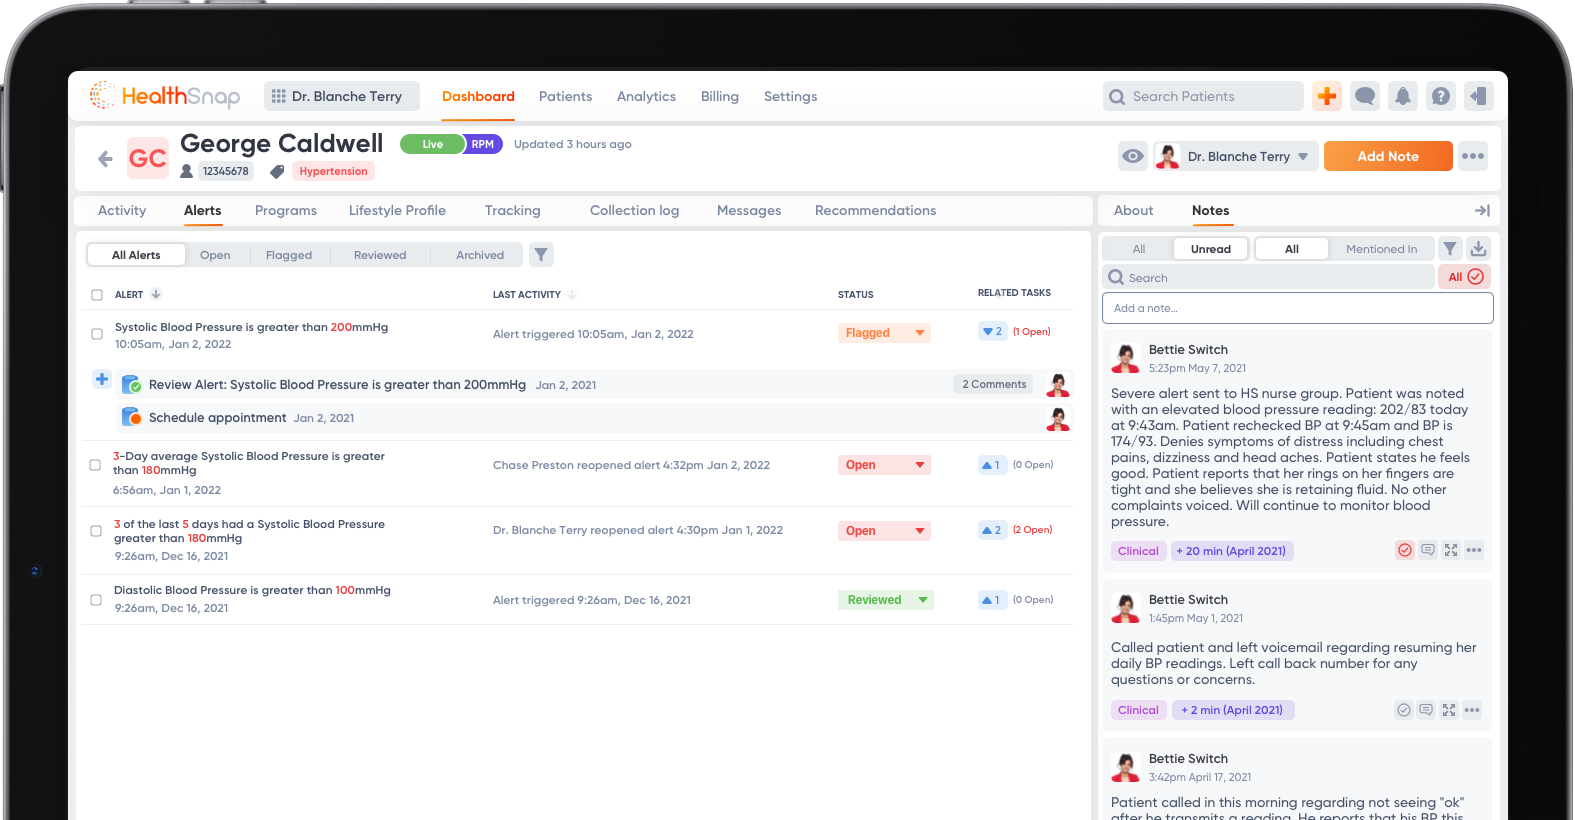Collapse related tasks for Systolic 200mmHg alert
Image resolution: width=1575 pixels, height=820 pixels.
click(992, 332)
